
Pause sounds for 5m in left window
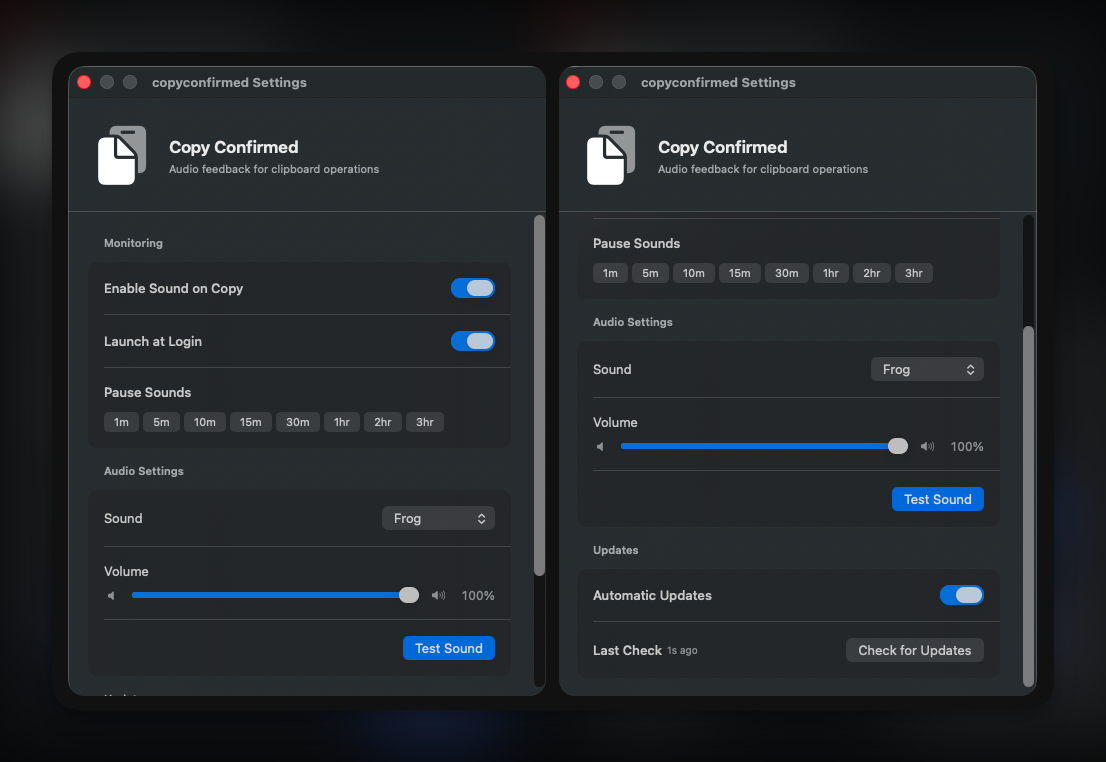click(162, 422)
